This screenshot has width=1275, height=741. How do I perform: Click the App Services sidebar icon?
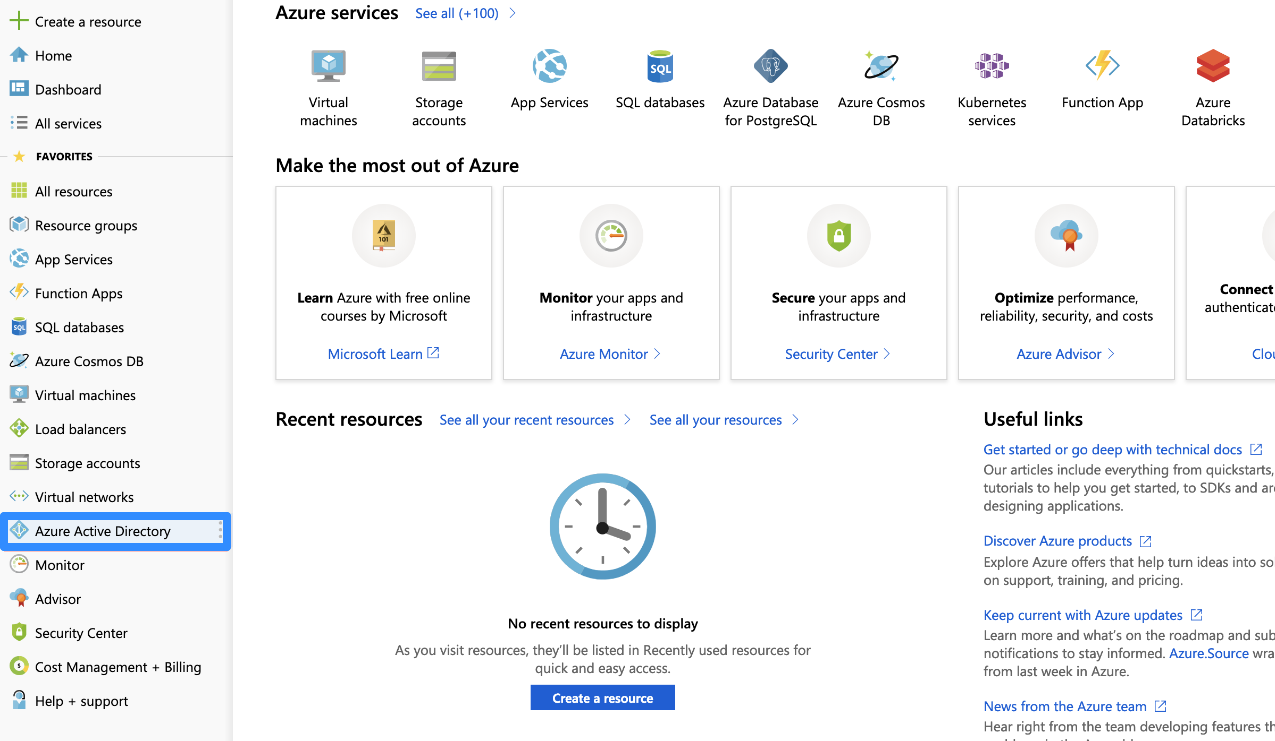click(x=18, y=259)
